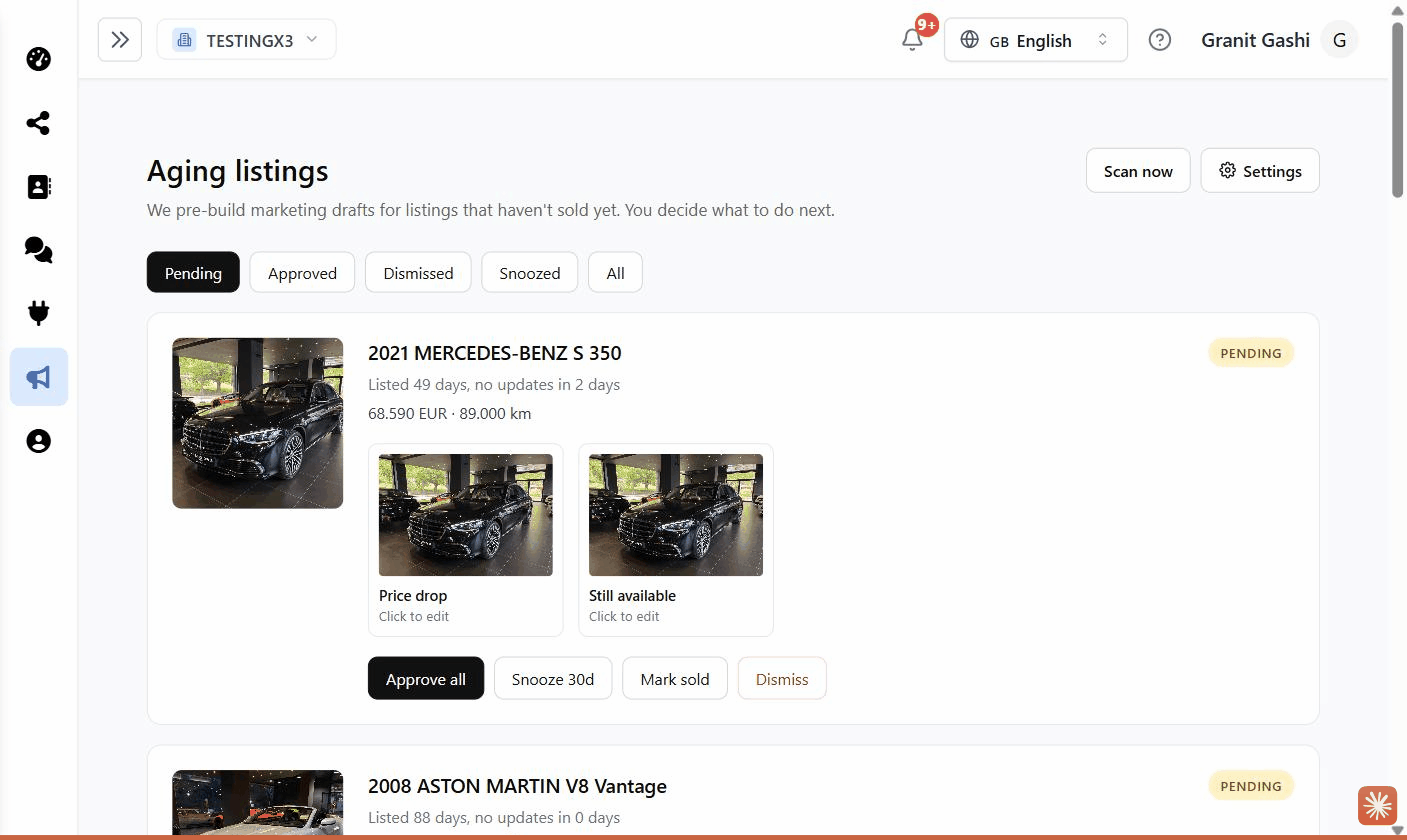Click Approve all for Mercedes-Benz S 350
The height and width of the screenshot is (840, 1407).
tap(426, 678)
